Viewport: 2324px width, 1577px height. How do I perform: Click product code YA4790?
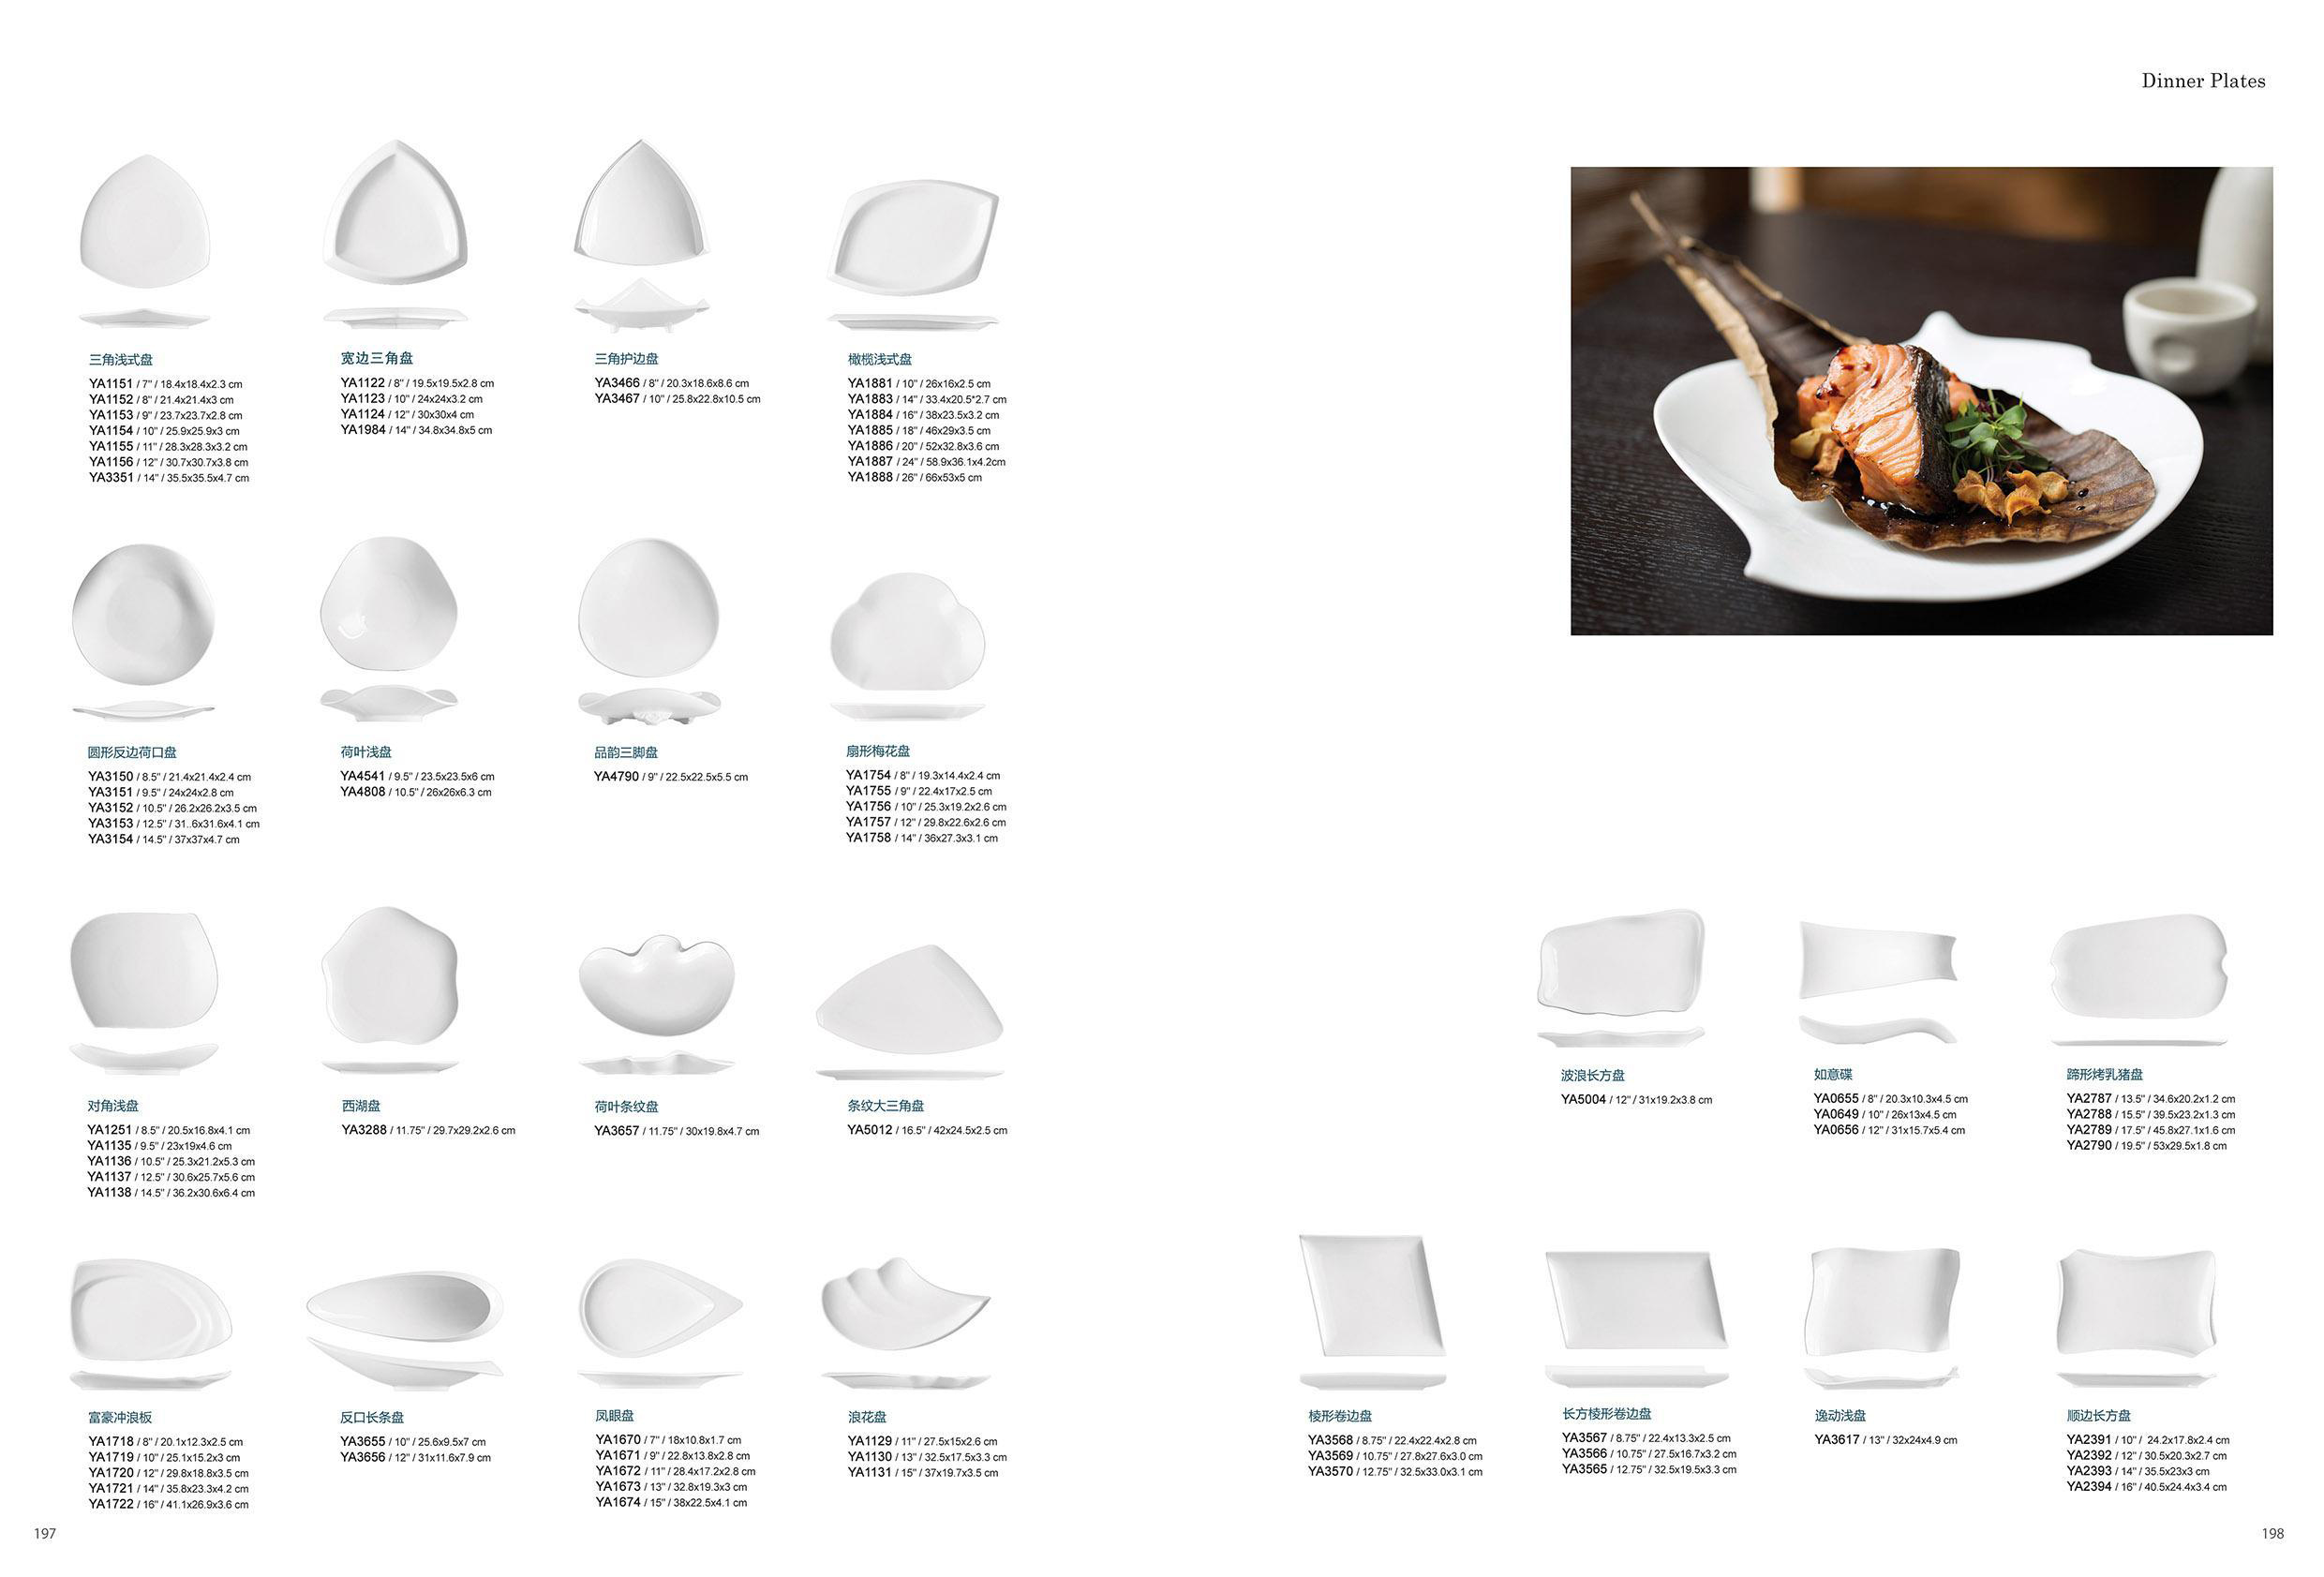[x=616, y=776]
